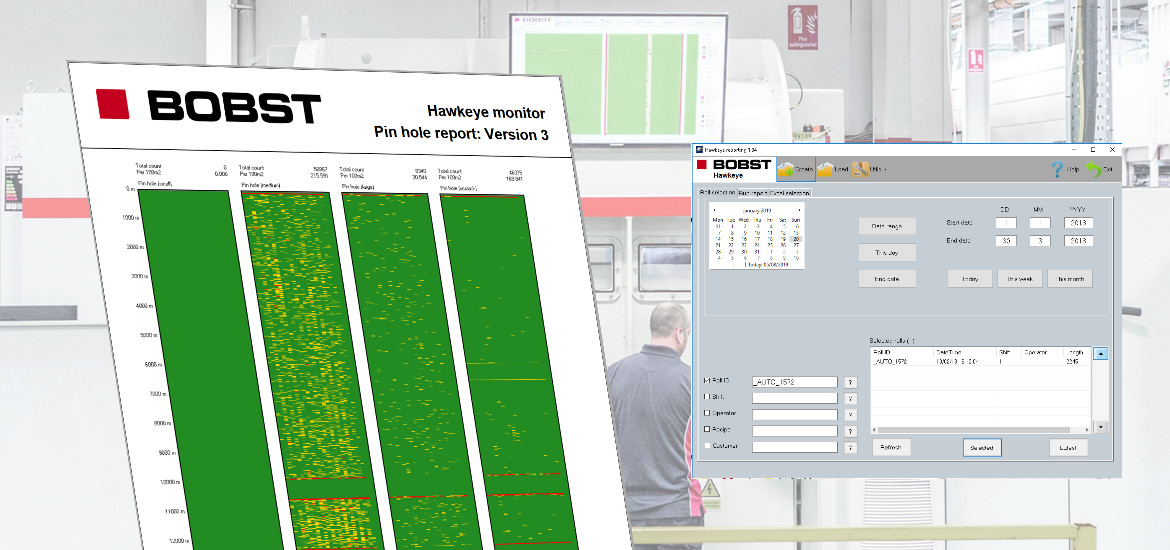
Task: Click the Refresh button
Action: point(891,448)
